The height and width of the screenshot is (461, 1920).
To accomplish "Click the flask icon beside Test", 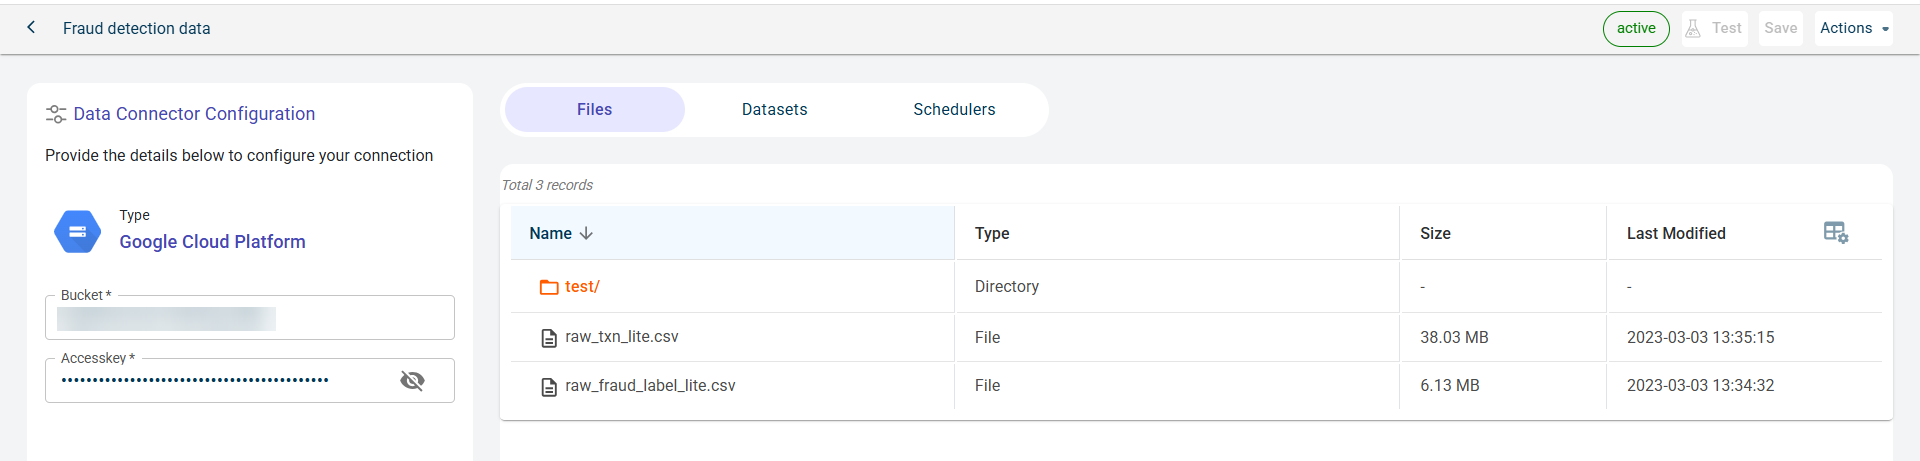I will (x=1693, y=29).
